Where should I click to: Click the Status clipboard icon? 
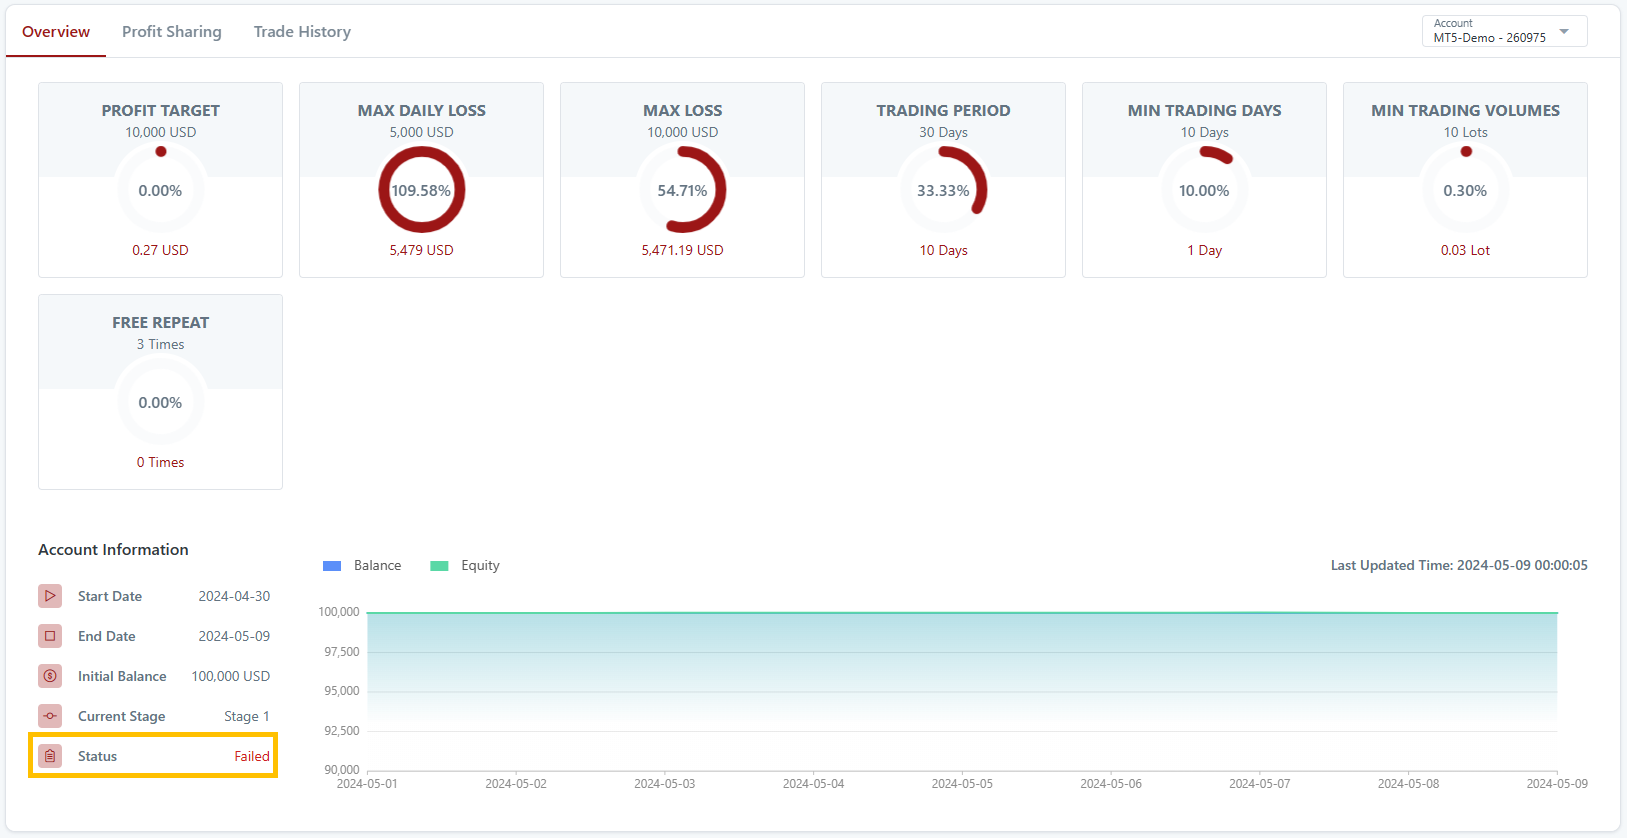click(50, 756)
